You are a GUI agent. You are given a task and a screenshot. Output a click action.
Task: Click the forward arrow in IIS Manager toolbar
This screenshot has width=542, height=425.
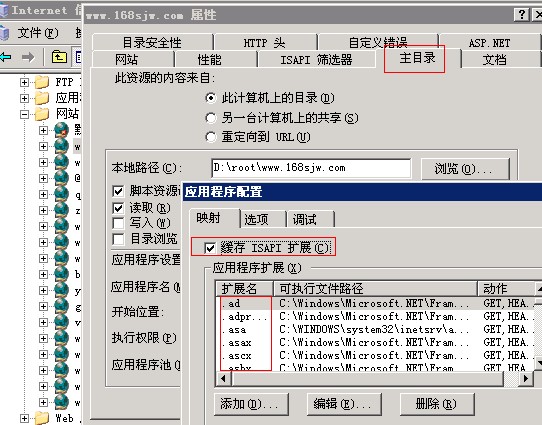click(28, 57)
